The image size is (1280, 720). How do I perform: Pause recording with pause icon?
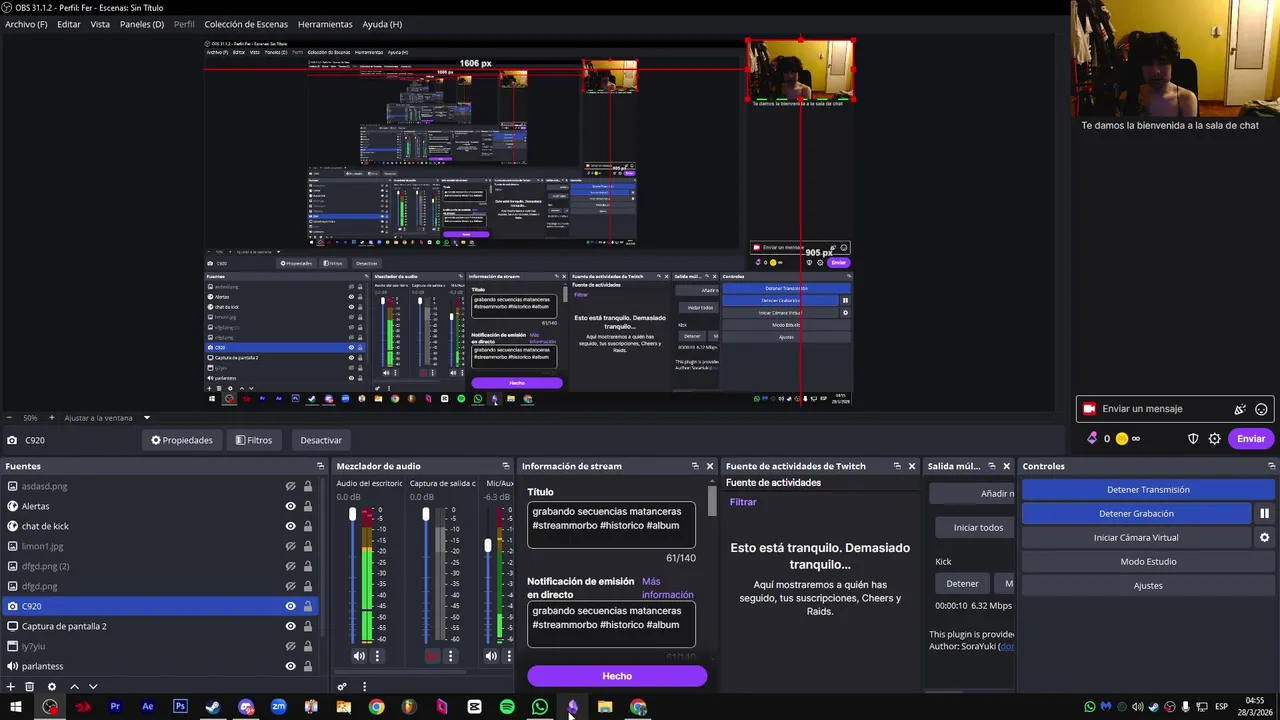(x=1264, y=513)
